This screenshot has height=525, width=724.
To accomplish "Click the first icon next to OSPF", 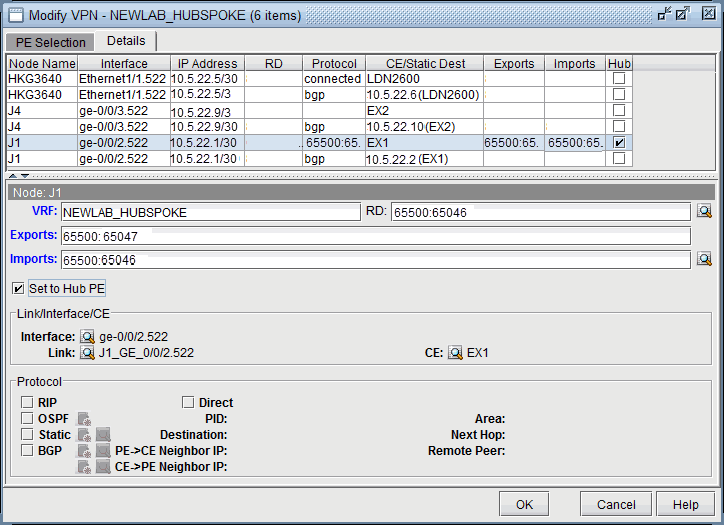I will point(85,419).
